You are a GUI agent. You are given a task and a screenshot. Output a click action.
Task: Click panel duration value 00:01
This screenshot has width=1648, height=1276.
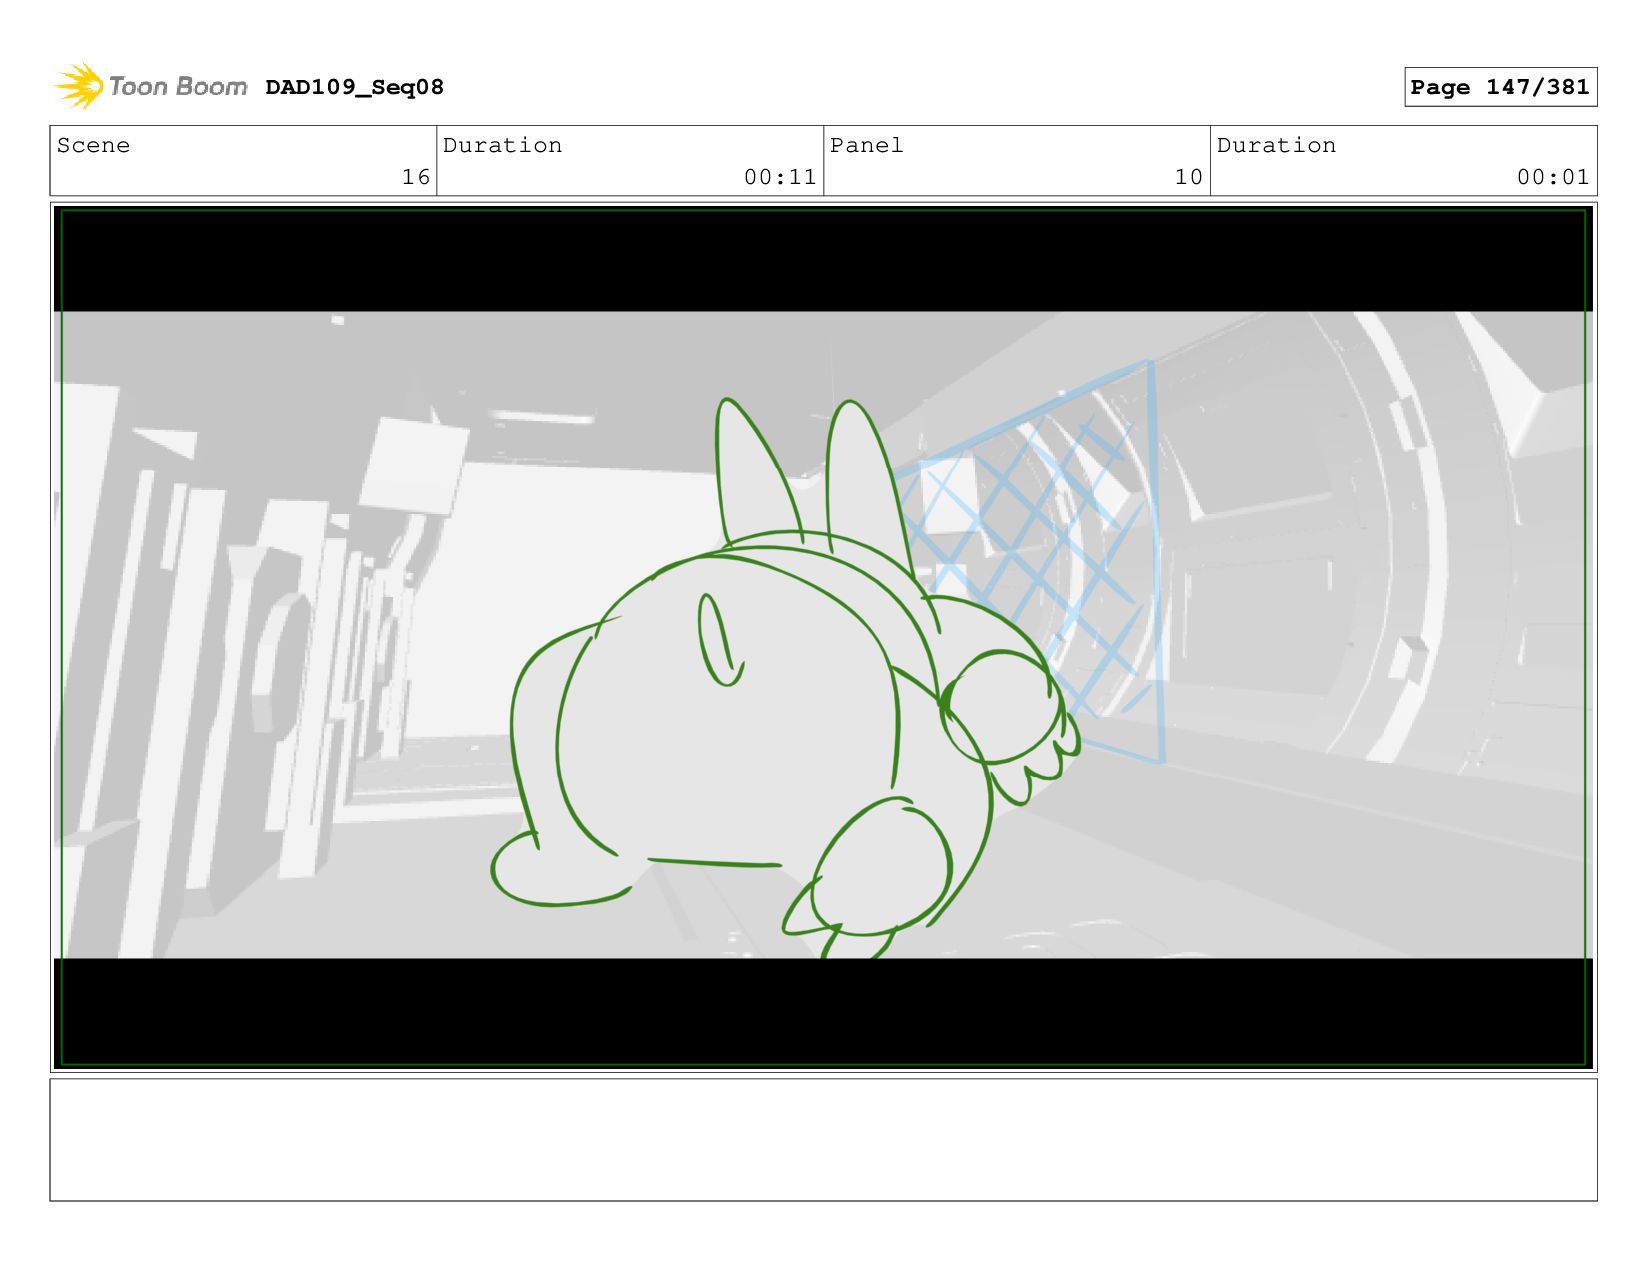[1553, 177]
